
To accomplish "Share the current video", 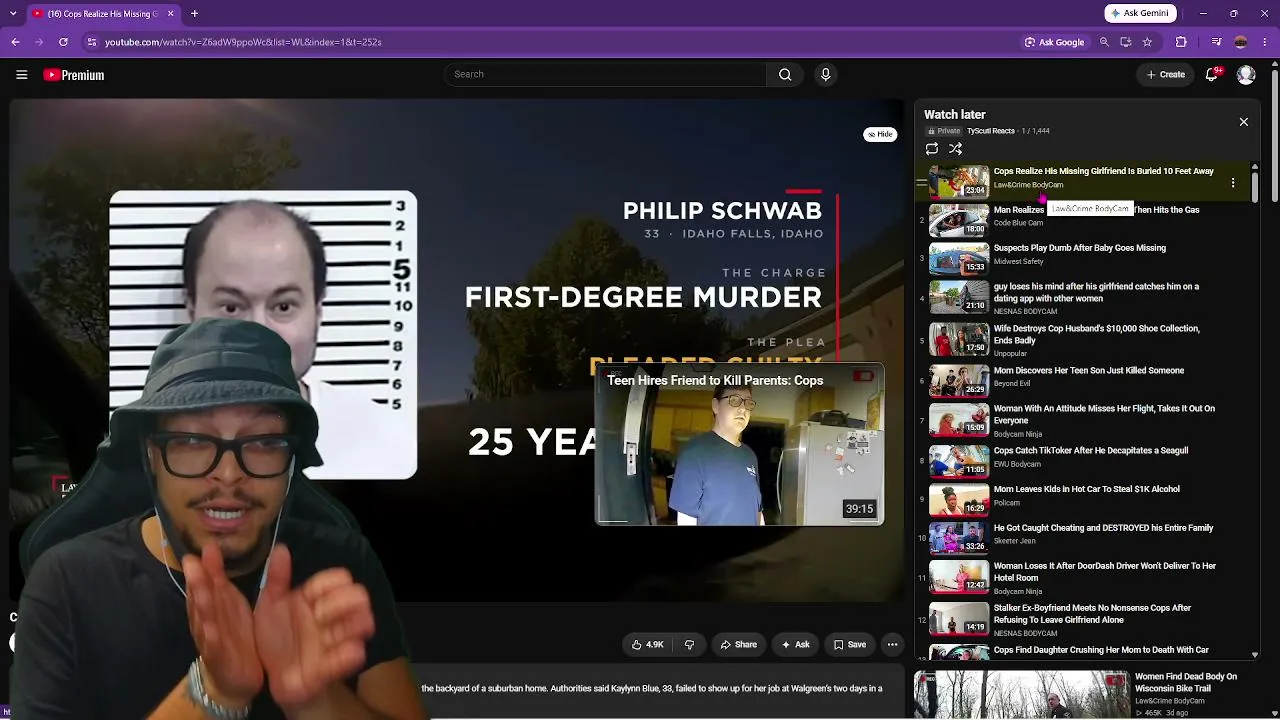I will [x=738, y=645].
